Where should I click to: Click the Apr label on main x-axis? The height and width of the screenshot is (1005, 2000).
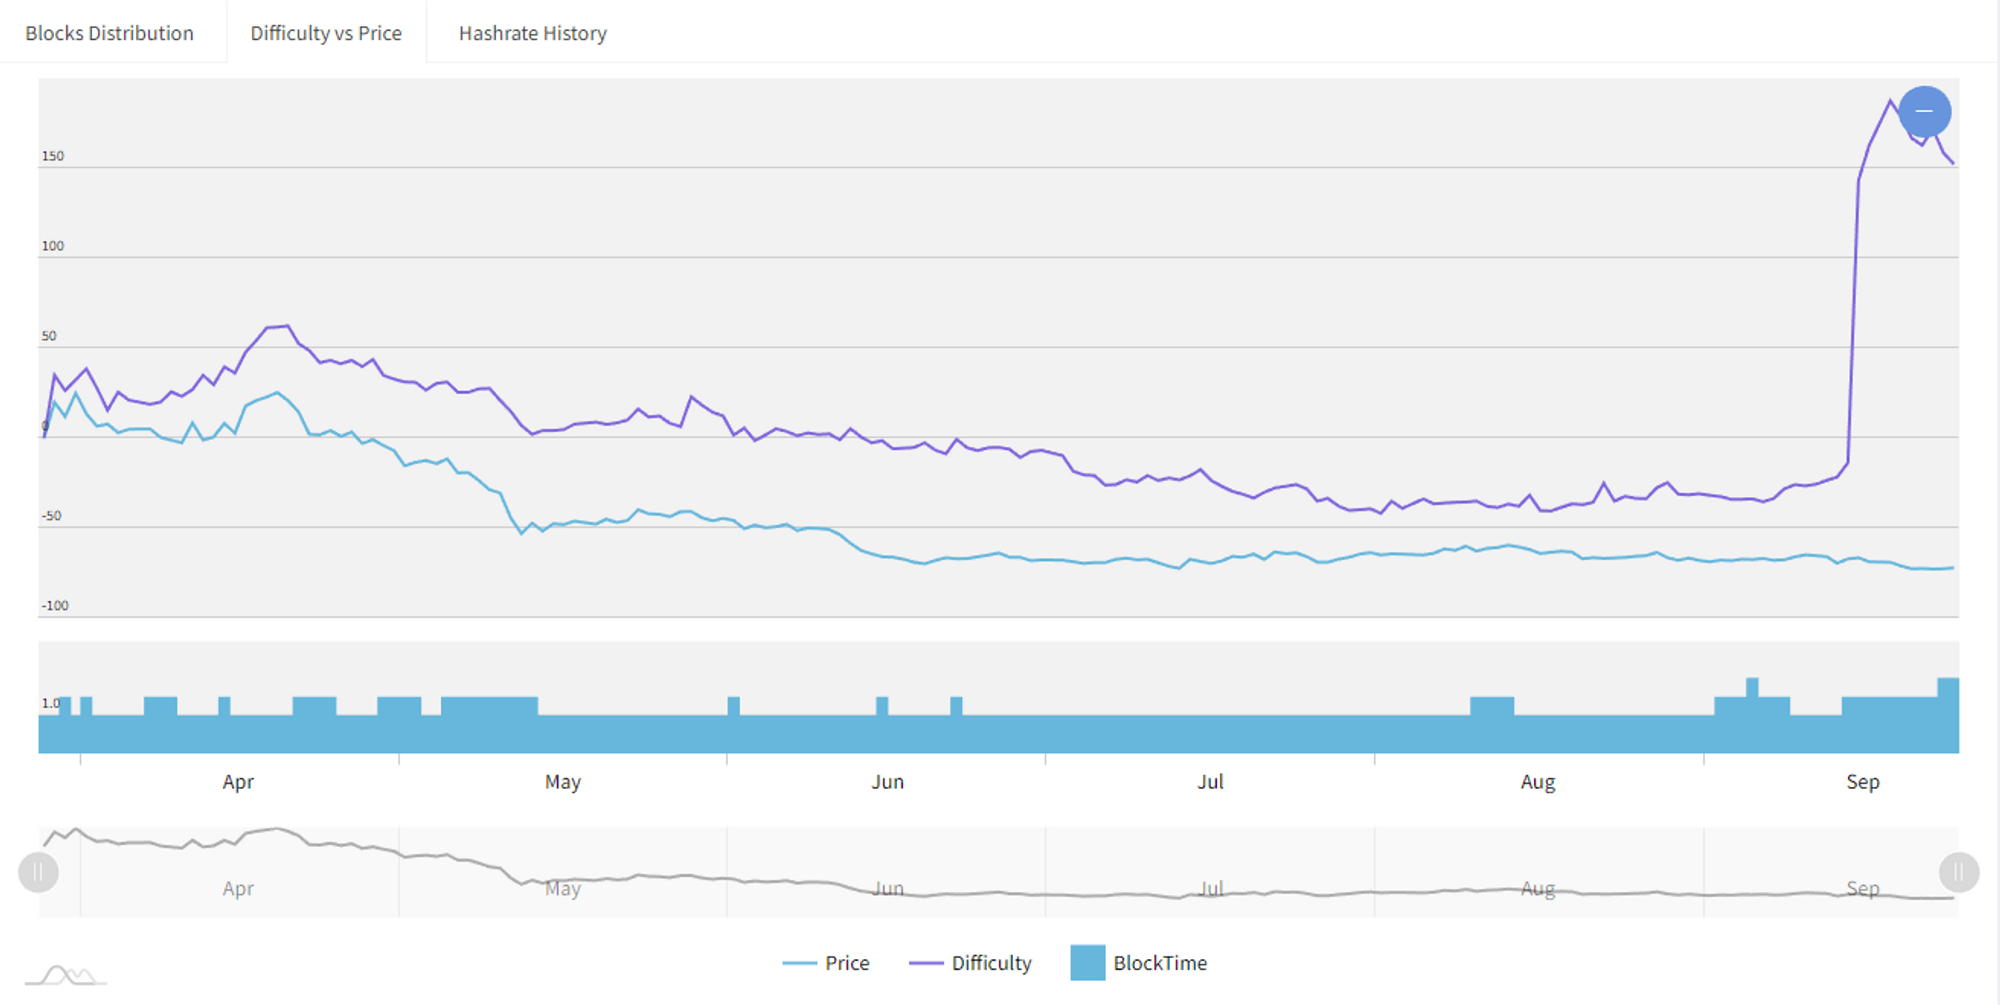click(238, 782)
